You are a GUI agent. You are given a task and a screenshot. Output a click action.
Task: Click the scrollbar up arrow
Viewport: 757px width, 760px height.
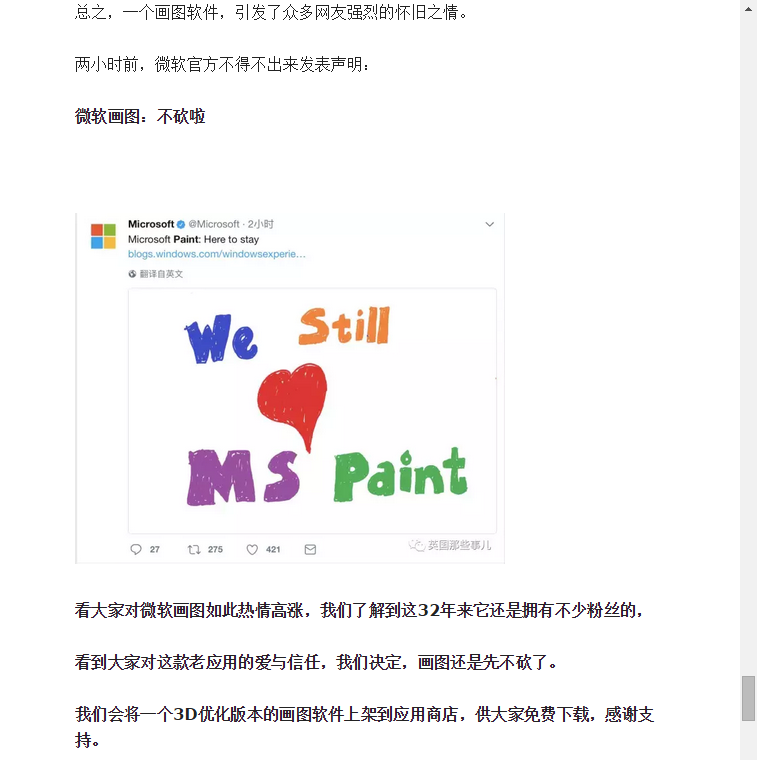click(748, 9)
